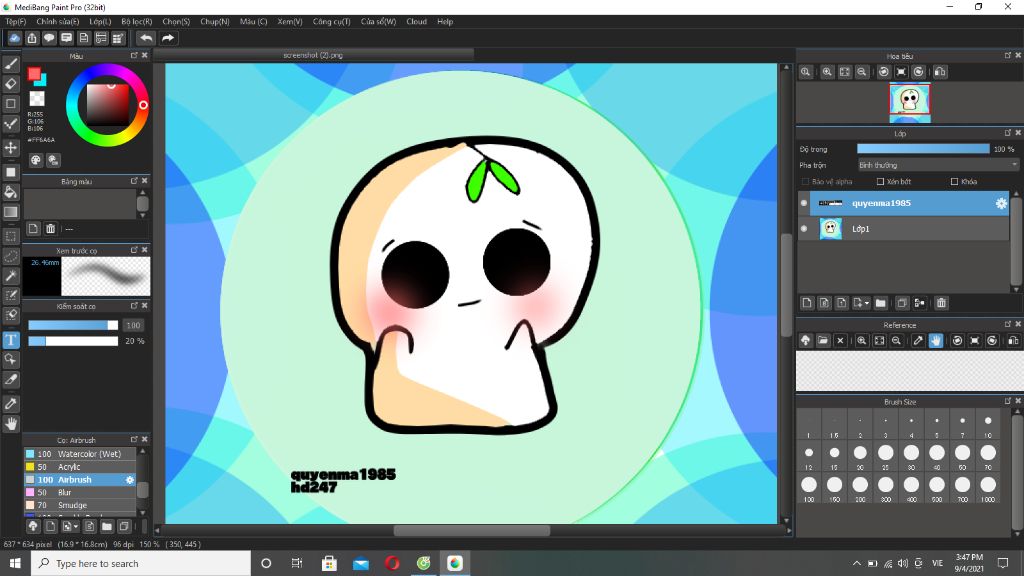Enable the Xén bớt clipping checkbox
1024x576 pixels.
880,182
